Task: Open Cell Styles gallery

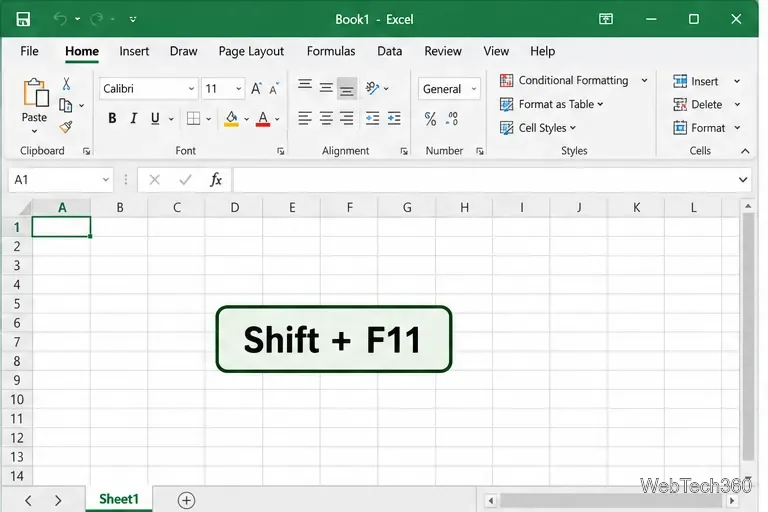Action: [x=538, y=128]
